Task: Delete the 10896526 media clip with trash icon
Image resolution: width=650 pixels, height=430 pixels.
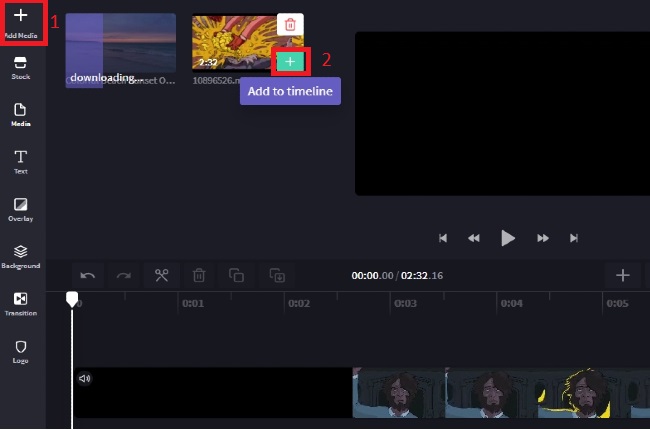Action: (290, 24)
